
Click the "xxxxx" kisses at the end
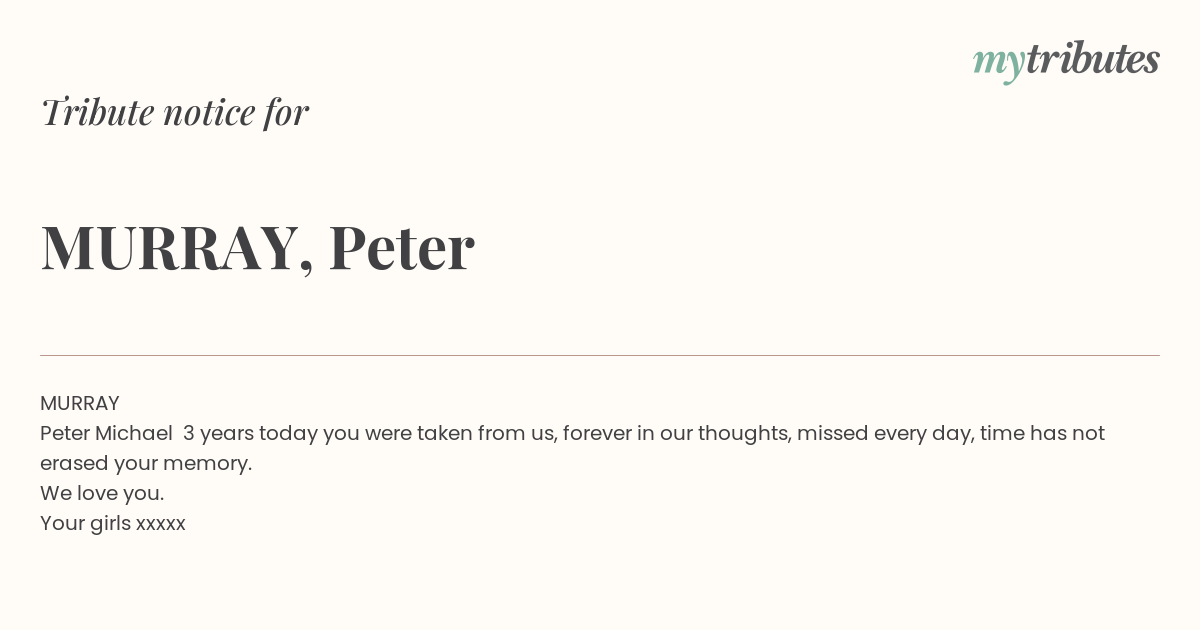point(161,523)
